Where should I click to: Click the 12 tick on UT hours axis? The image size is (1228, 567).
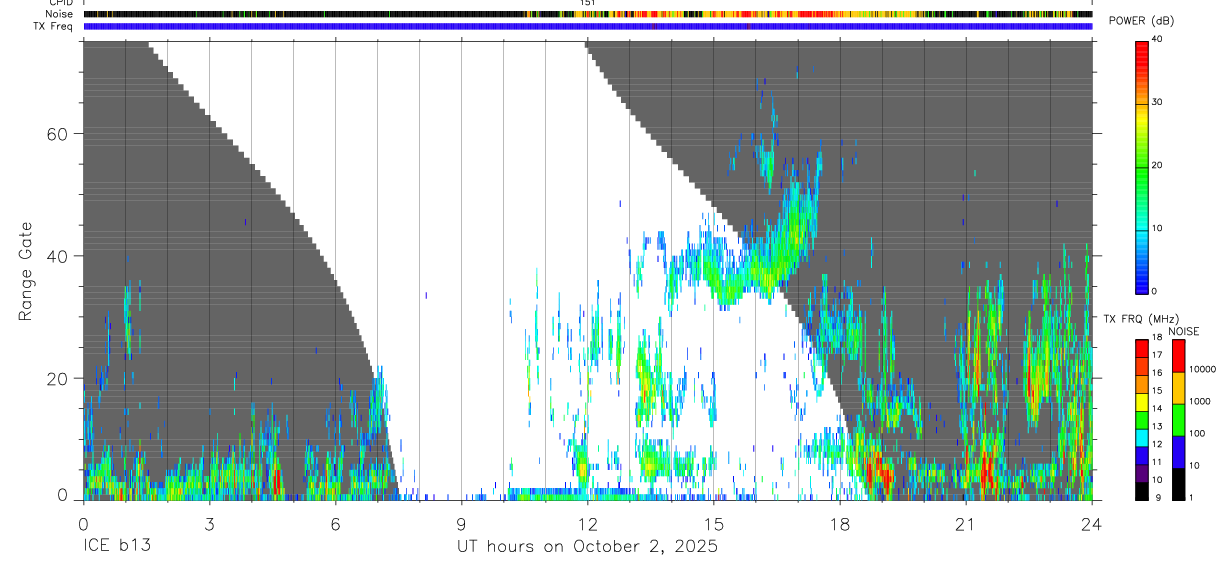pos(588,524)
